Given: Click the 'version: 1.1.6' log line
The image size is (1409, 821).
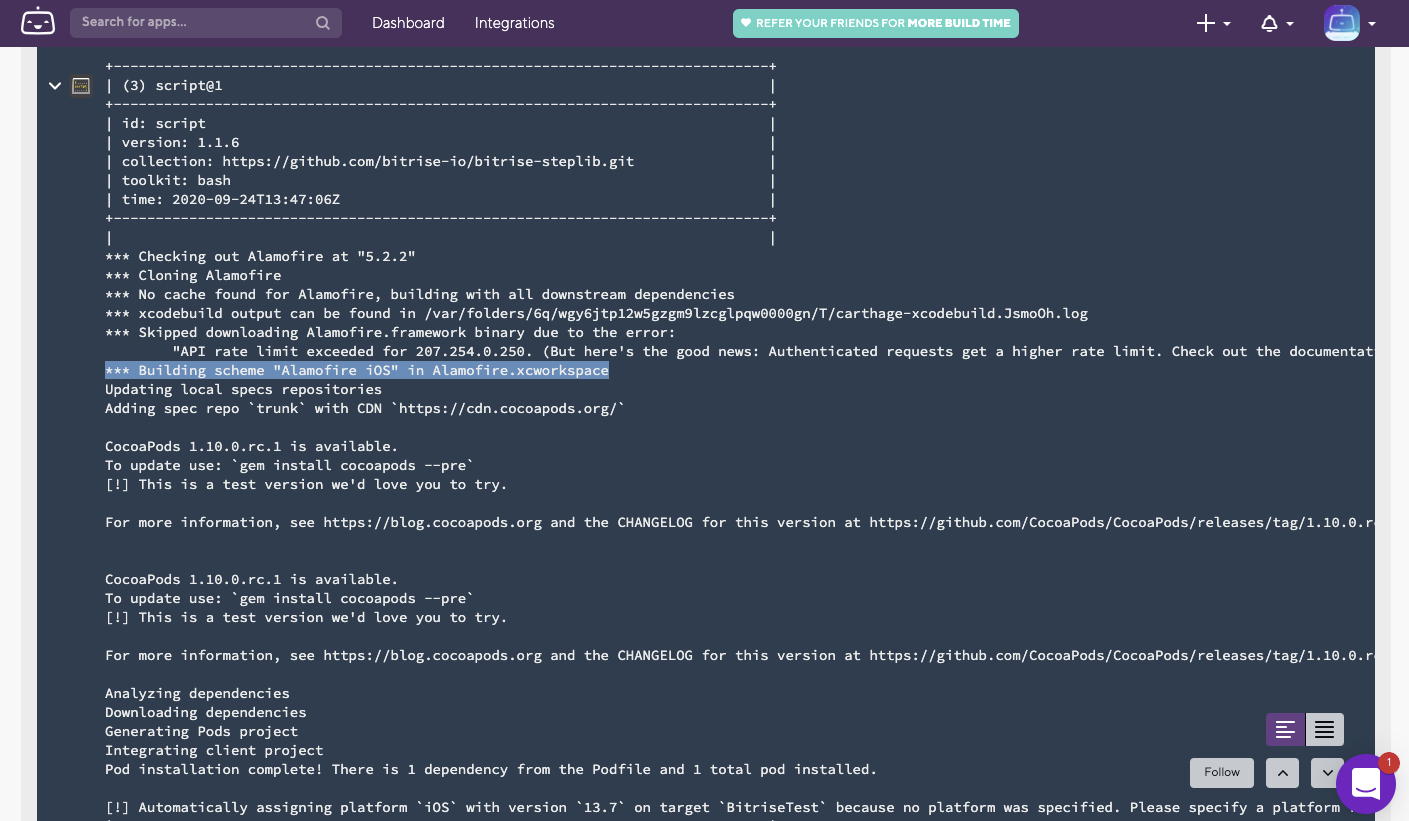Looking at the screenshot, I should [180, 143].
